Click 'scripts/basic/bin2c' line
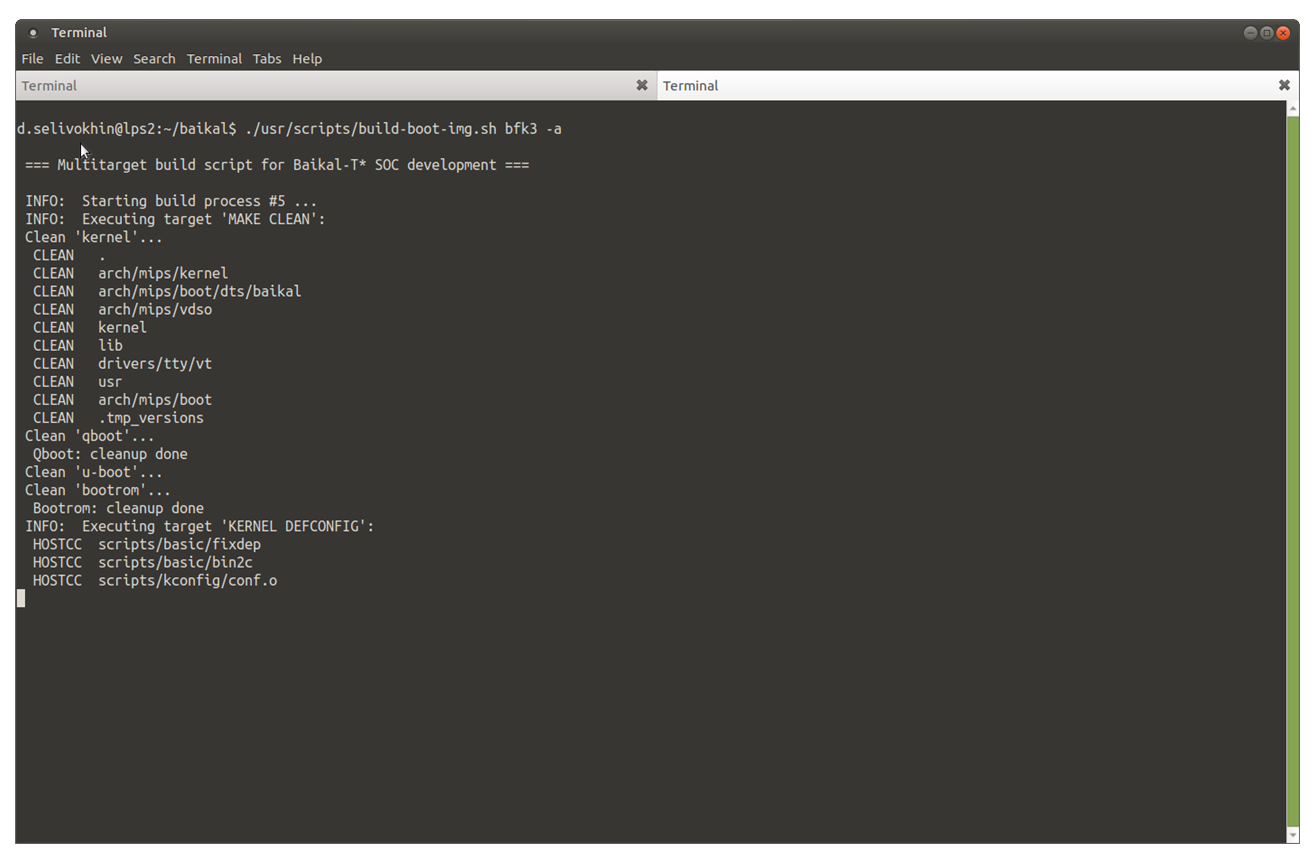Screen dimensions: 1314x866 (143, 562)
